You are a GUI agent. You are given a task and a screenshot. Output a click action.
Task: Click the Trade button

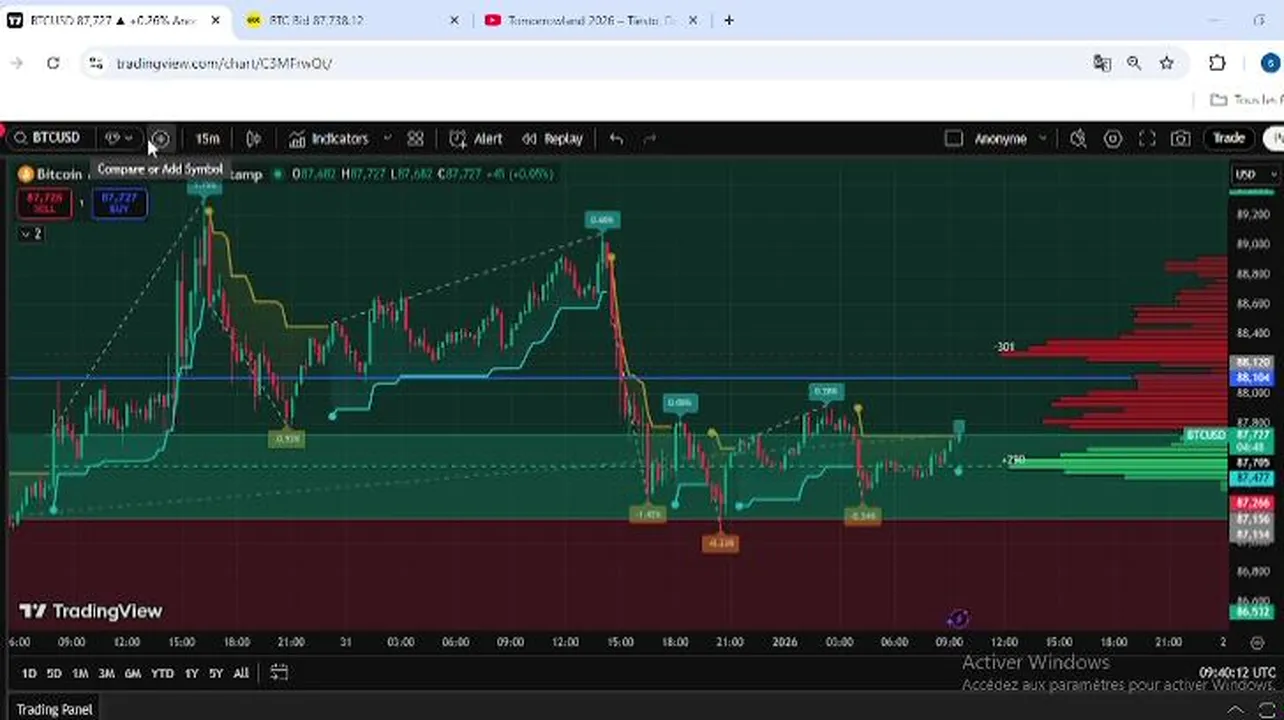pos(1229,139)
